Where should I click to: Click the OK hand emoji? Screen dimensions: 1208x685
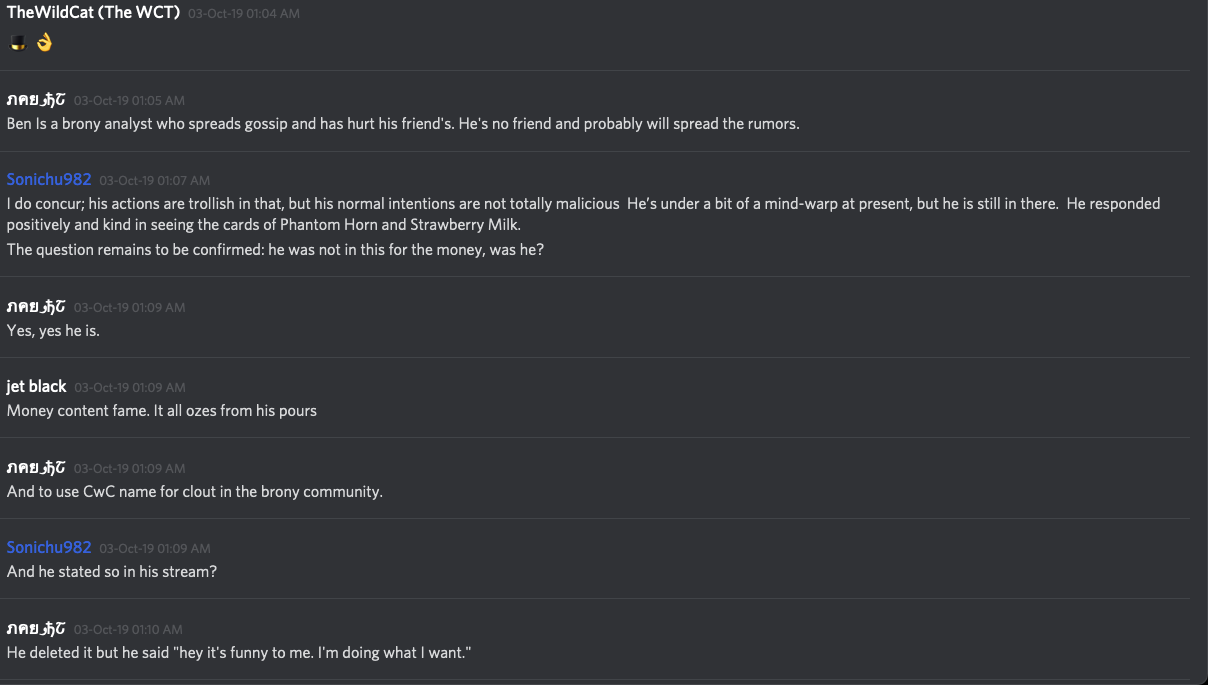(43, 43)
